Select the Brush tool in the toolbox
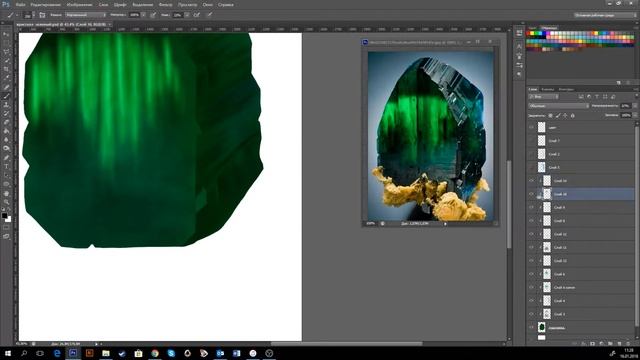Viewport: 640px width, 360px height. pyautogui.click(x=6, y=96)
